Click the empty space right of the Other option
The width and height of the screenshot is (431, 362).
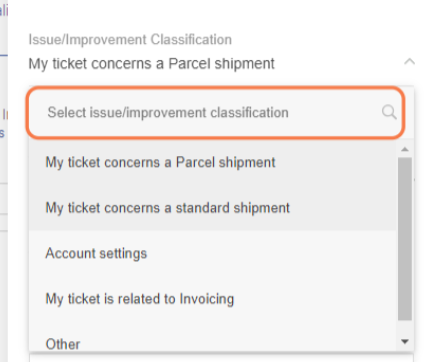pyautogui.click(x=238, y=342)
